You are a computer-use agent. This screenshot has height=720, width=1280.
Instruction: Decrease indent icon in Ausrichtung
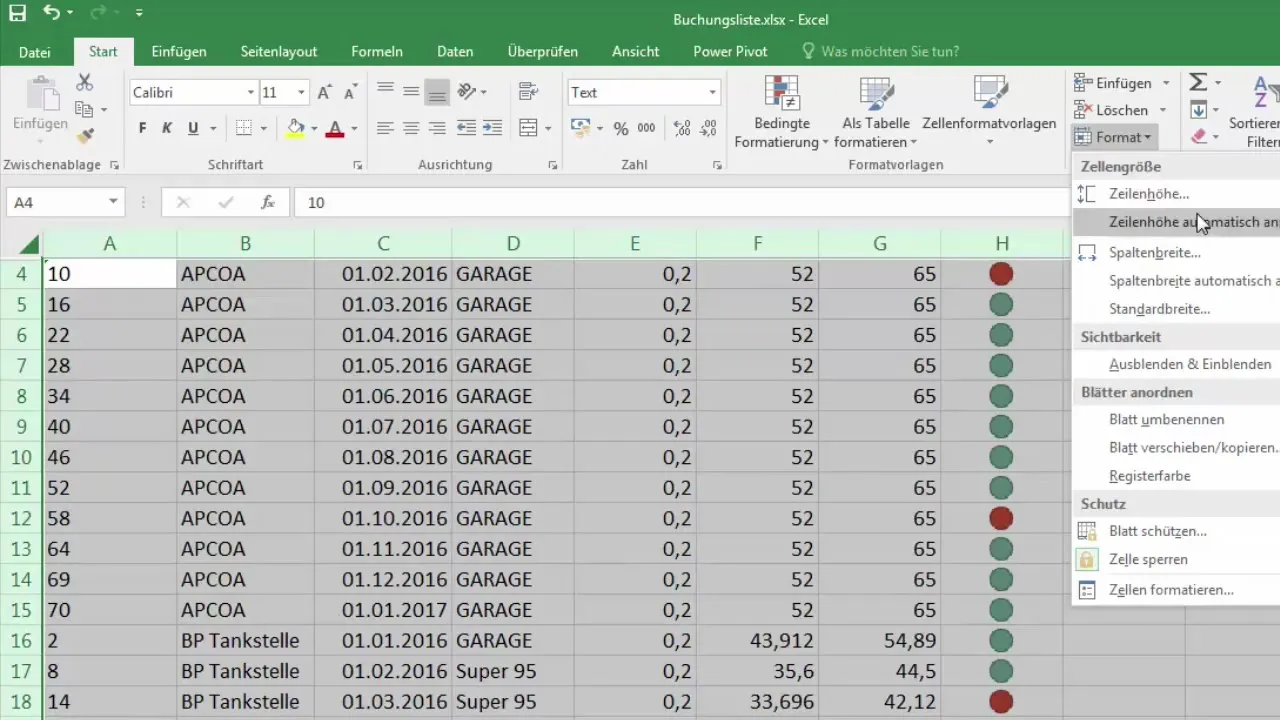466,128
